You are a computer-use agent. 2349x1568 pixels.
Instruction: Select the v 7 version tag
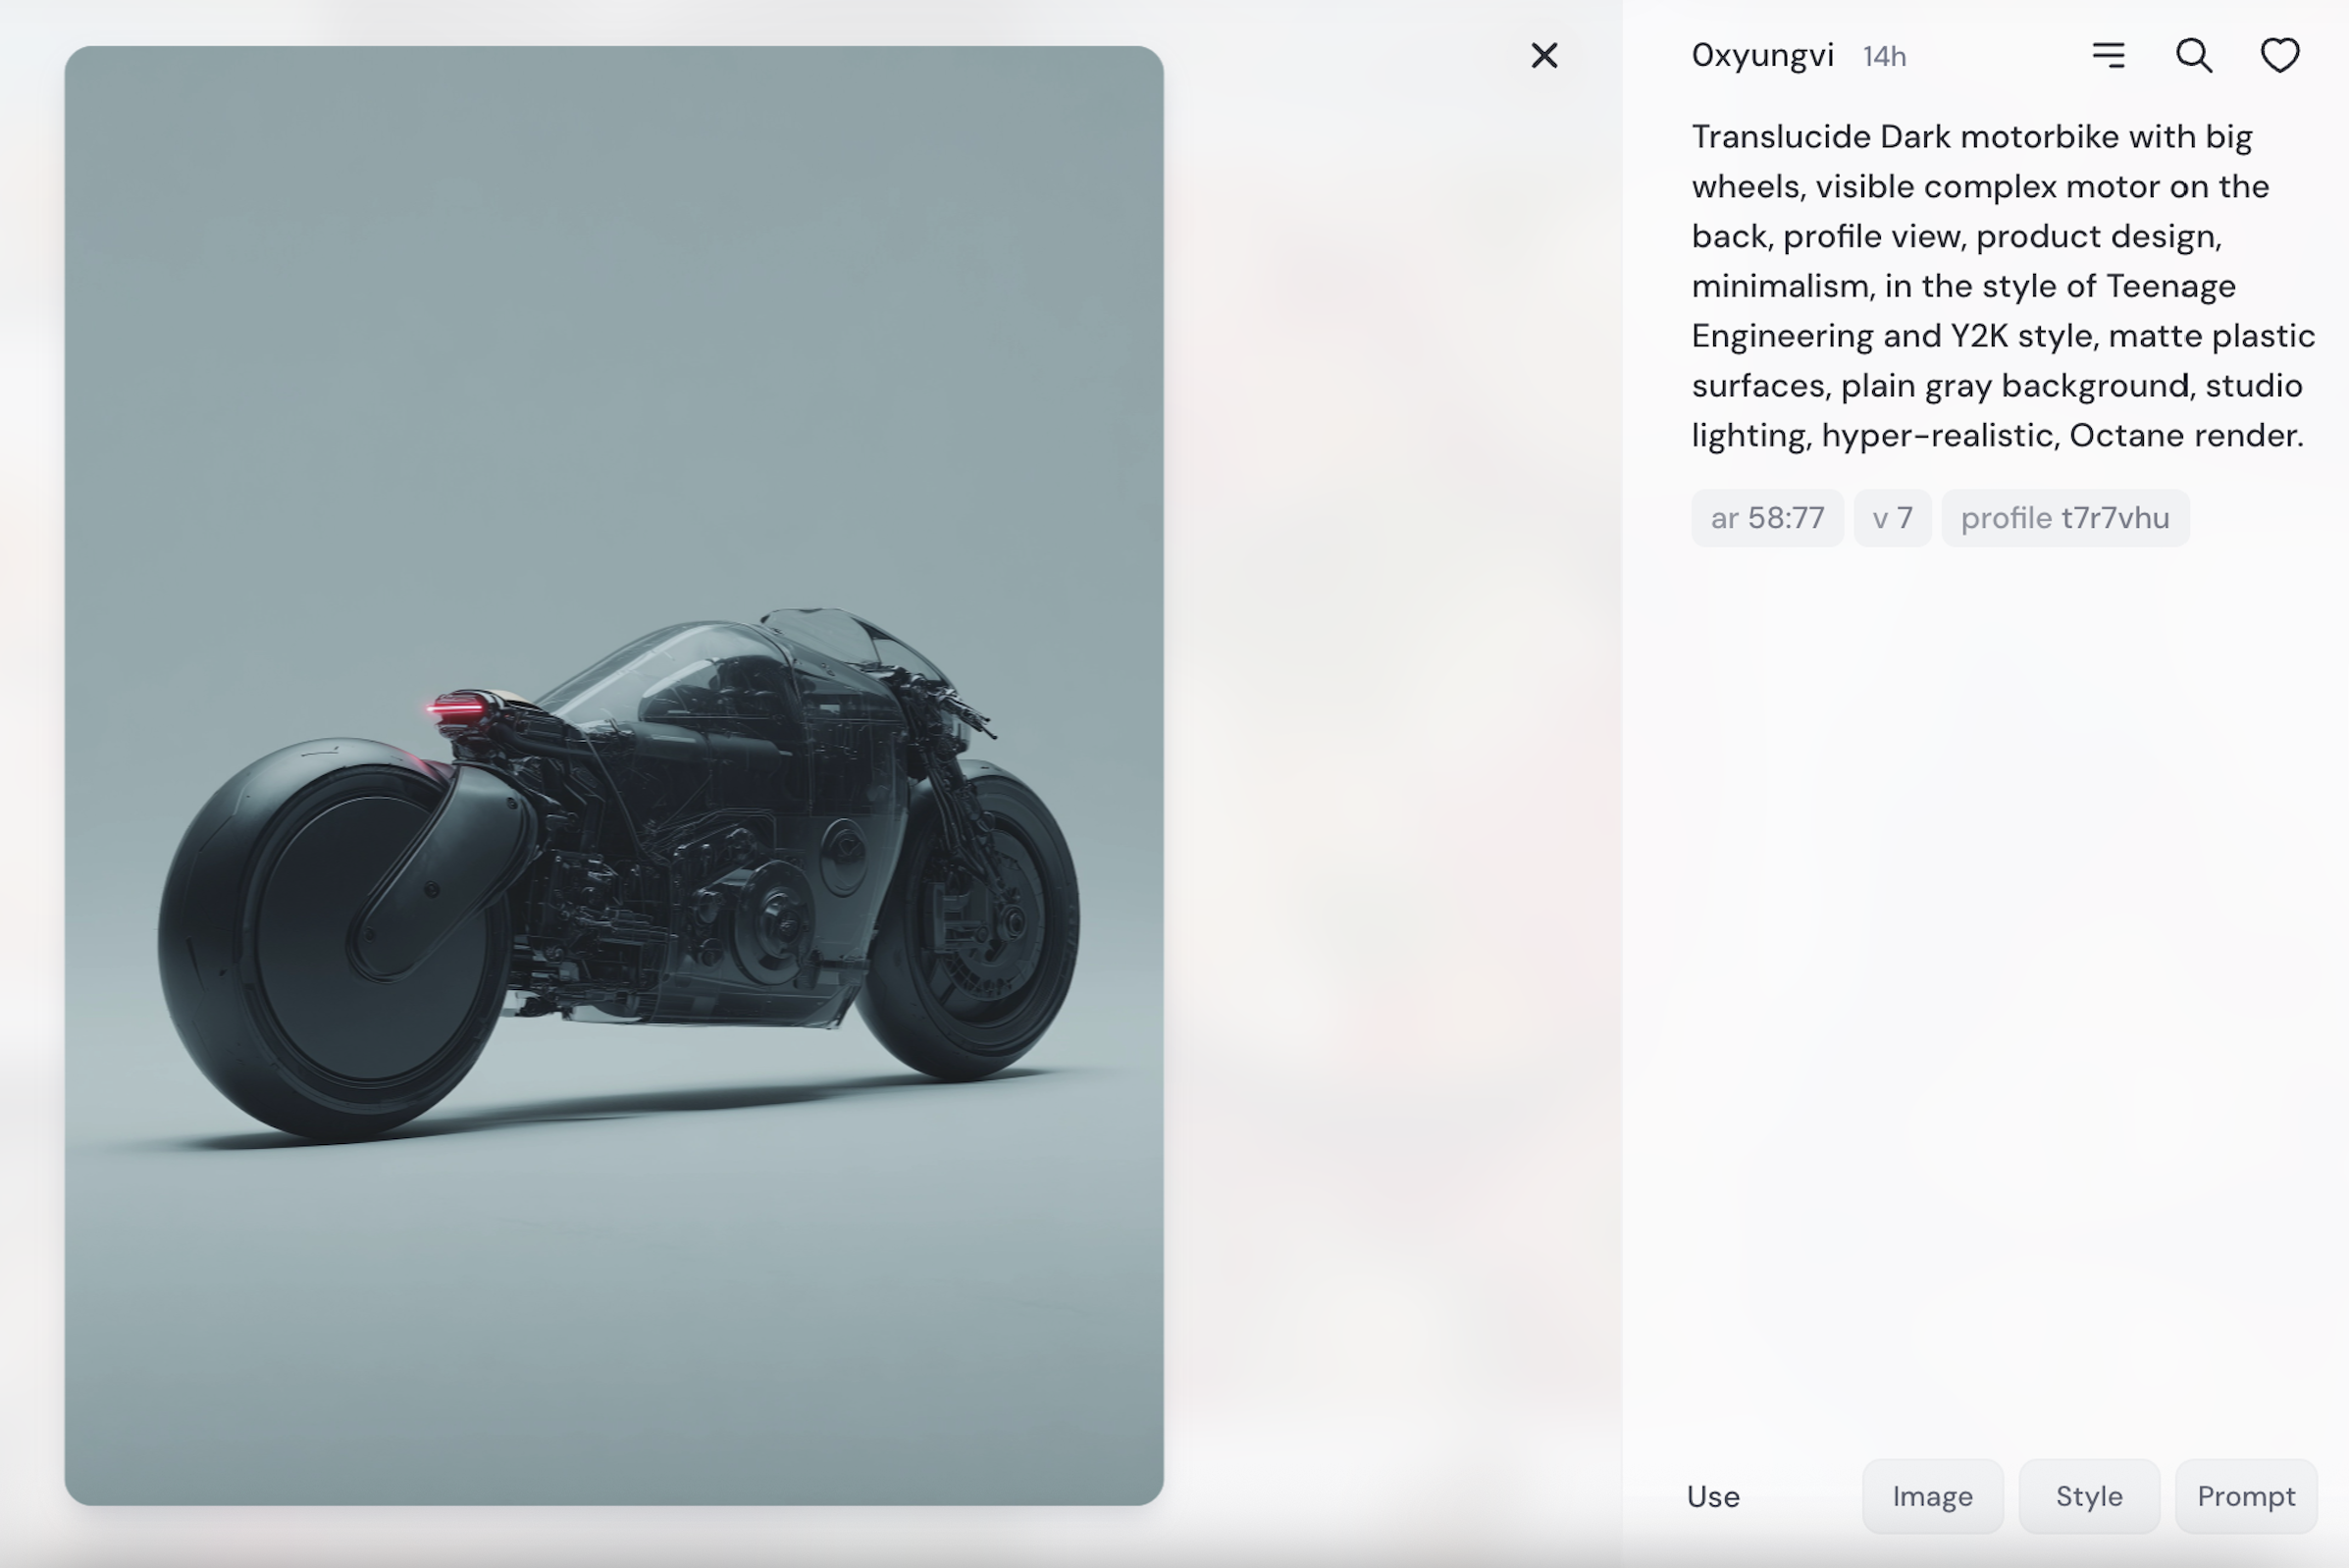[x=1892, y=518]
